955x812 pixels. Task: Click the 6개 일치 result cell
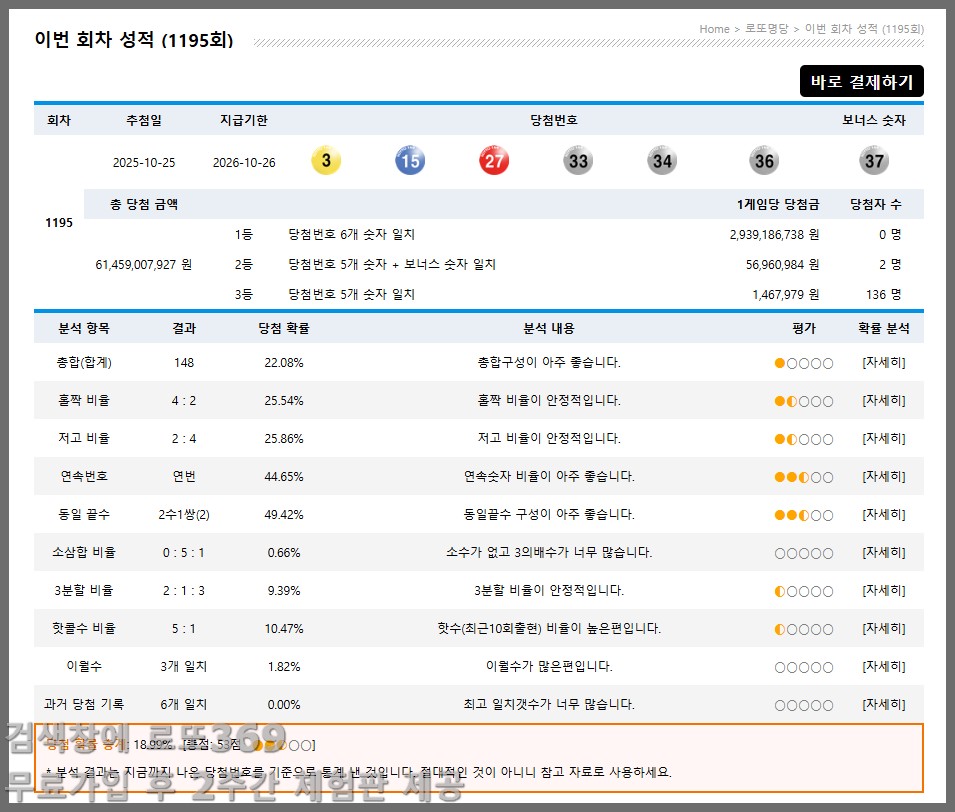[183, 705]
